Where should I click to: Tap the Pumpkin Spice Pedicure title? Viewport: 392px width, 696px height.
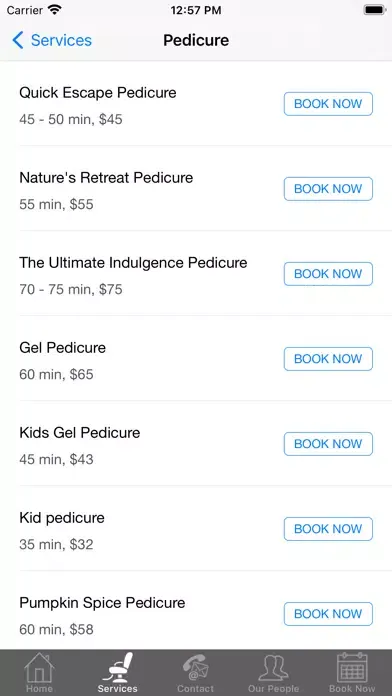click(x=102, y=603)
